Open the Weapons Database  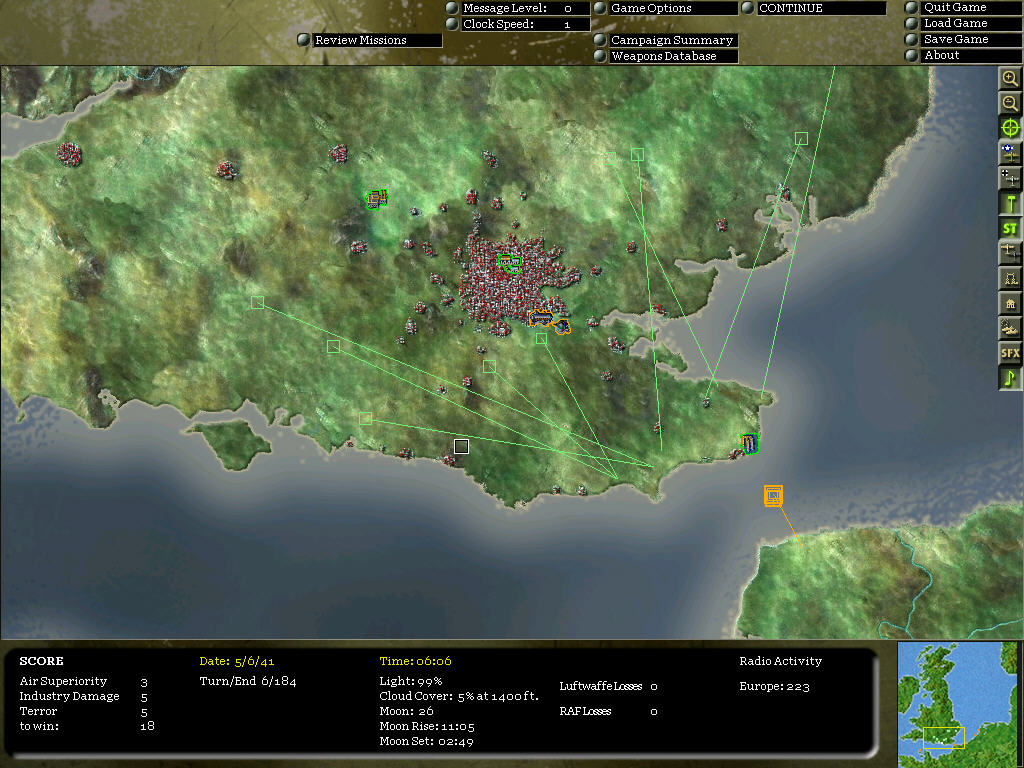[673, 56]
